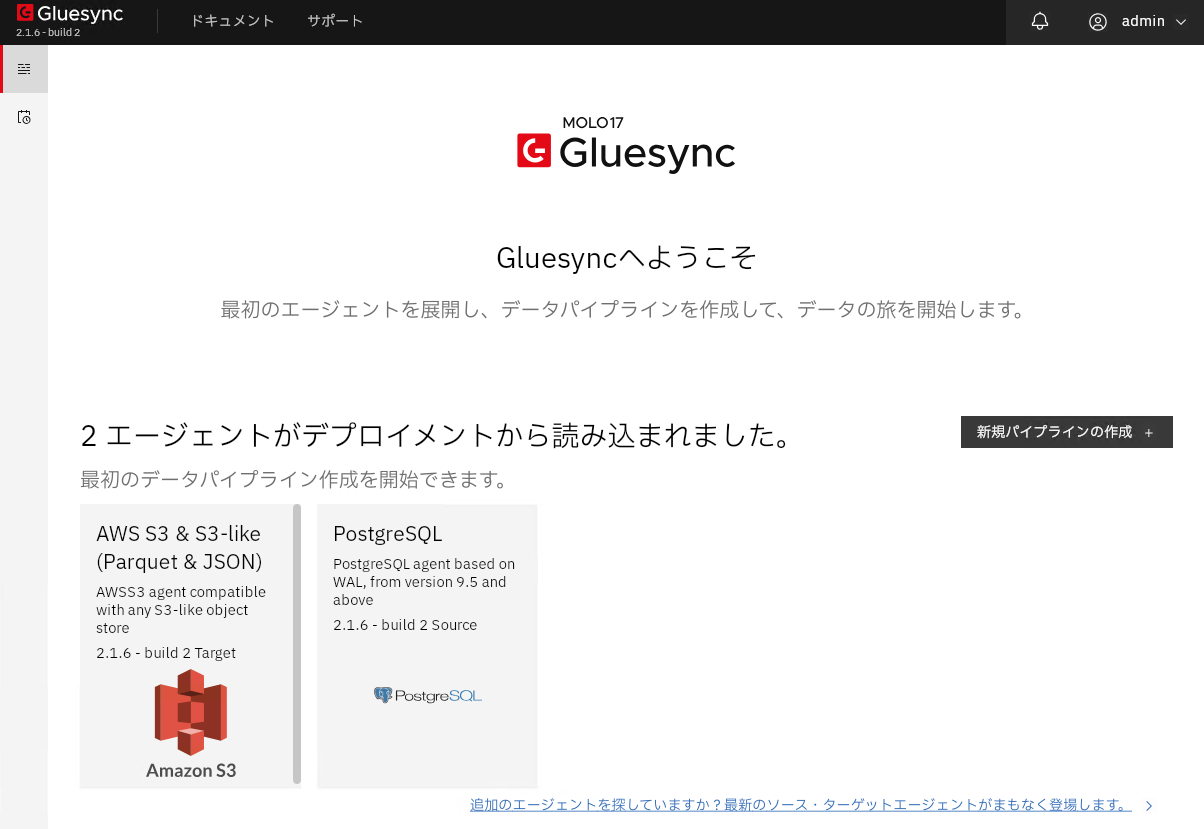Image resolution: width=1204 pixels, height=829 pixels.
Task: Click the large MOLO17 Gluesync center logo
Action: [626, 145]
